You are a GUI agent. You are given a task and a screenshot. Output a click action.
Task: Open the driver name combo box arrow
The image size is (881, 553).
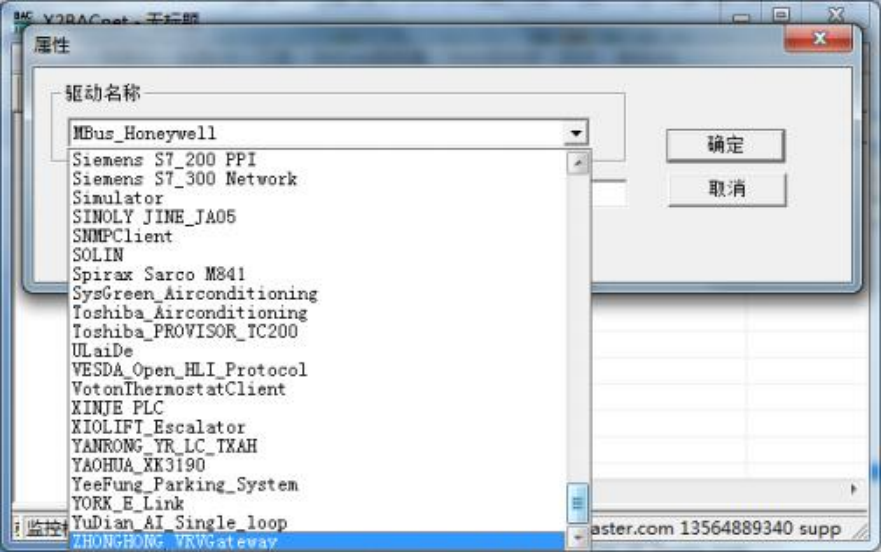(x=576, y=133)
